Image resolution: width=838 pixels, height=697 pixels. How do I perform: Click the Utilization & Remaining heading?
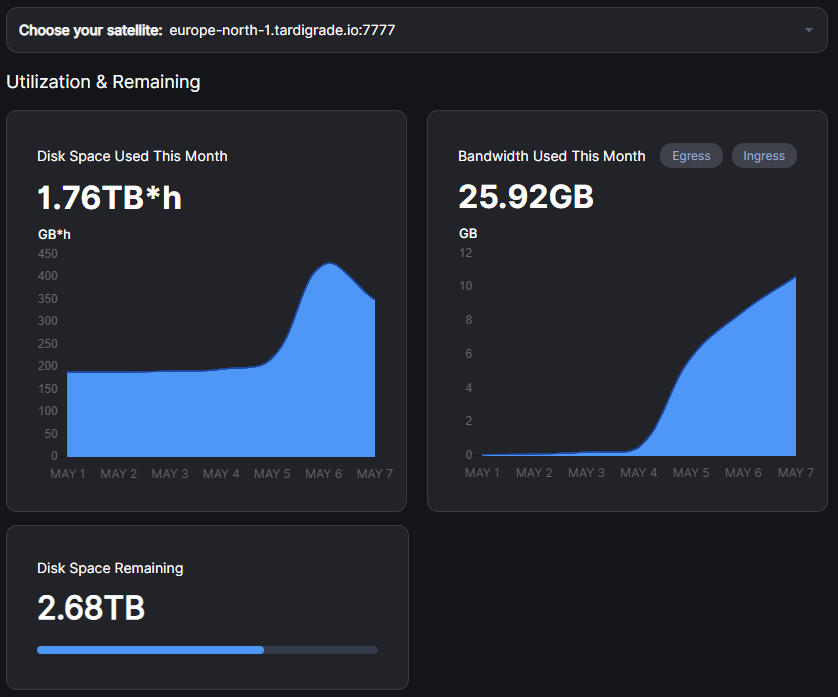pyautogui.click(x=103, y=82)
